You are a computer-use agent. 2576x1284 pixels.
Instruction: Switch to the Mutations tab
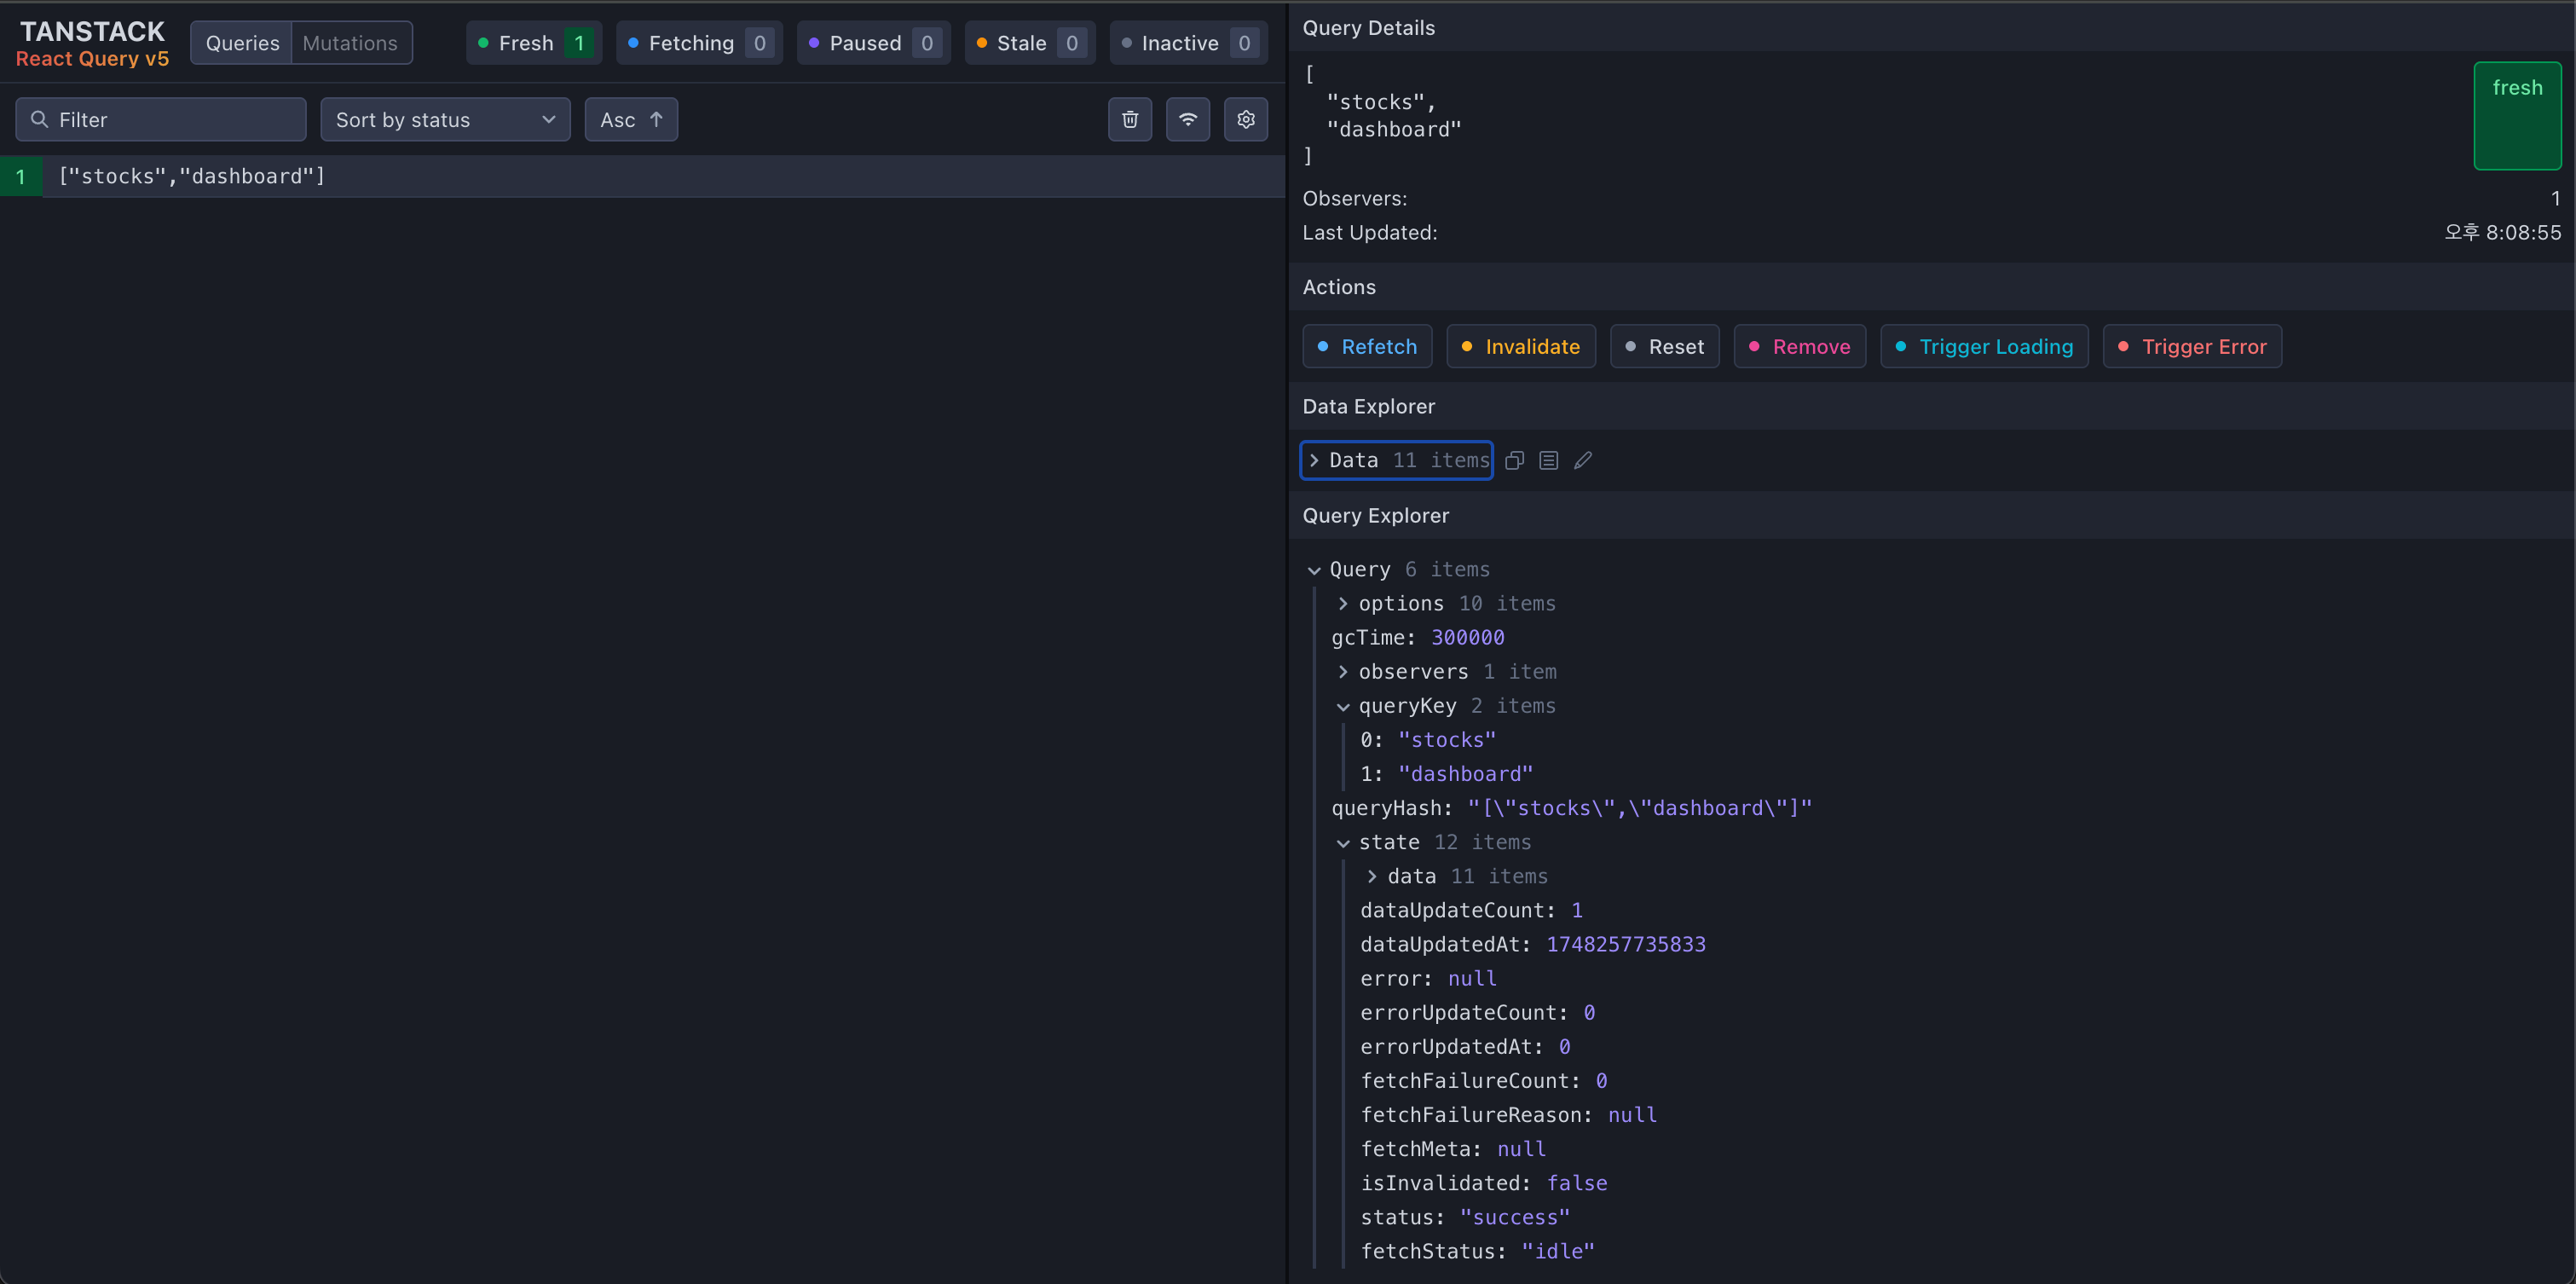pos(350,43)
